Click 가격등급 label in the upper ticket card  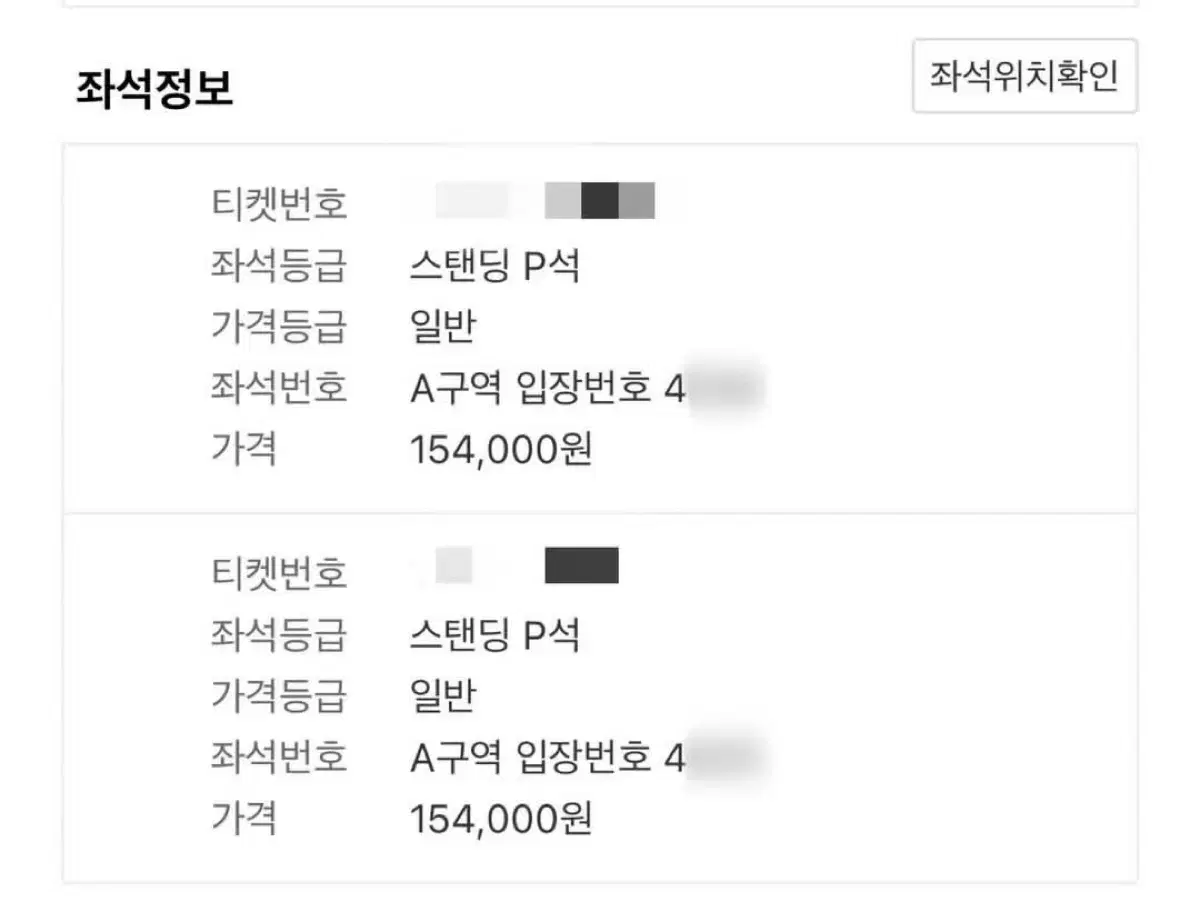(279, 327)
